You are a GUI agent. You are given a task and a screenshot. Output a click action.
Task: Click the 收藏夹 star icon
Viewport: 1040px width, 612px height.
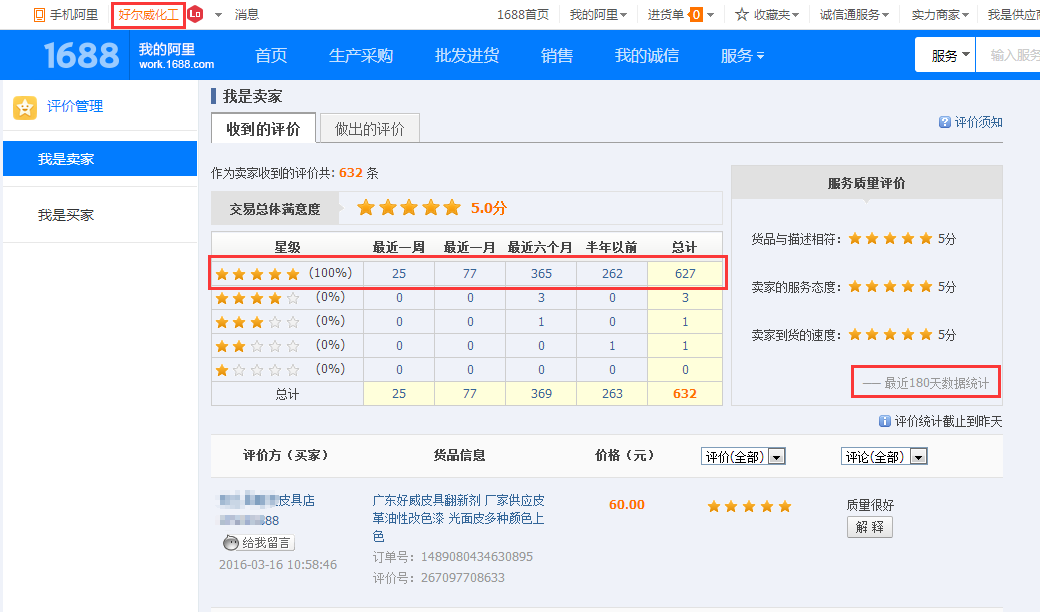pos(742,15)
